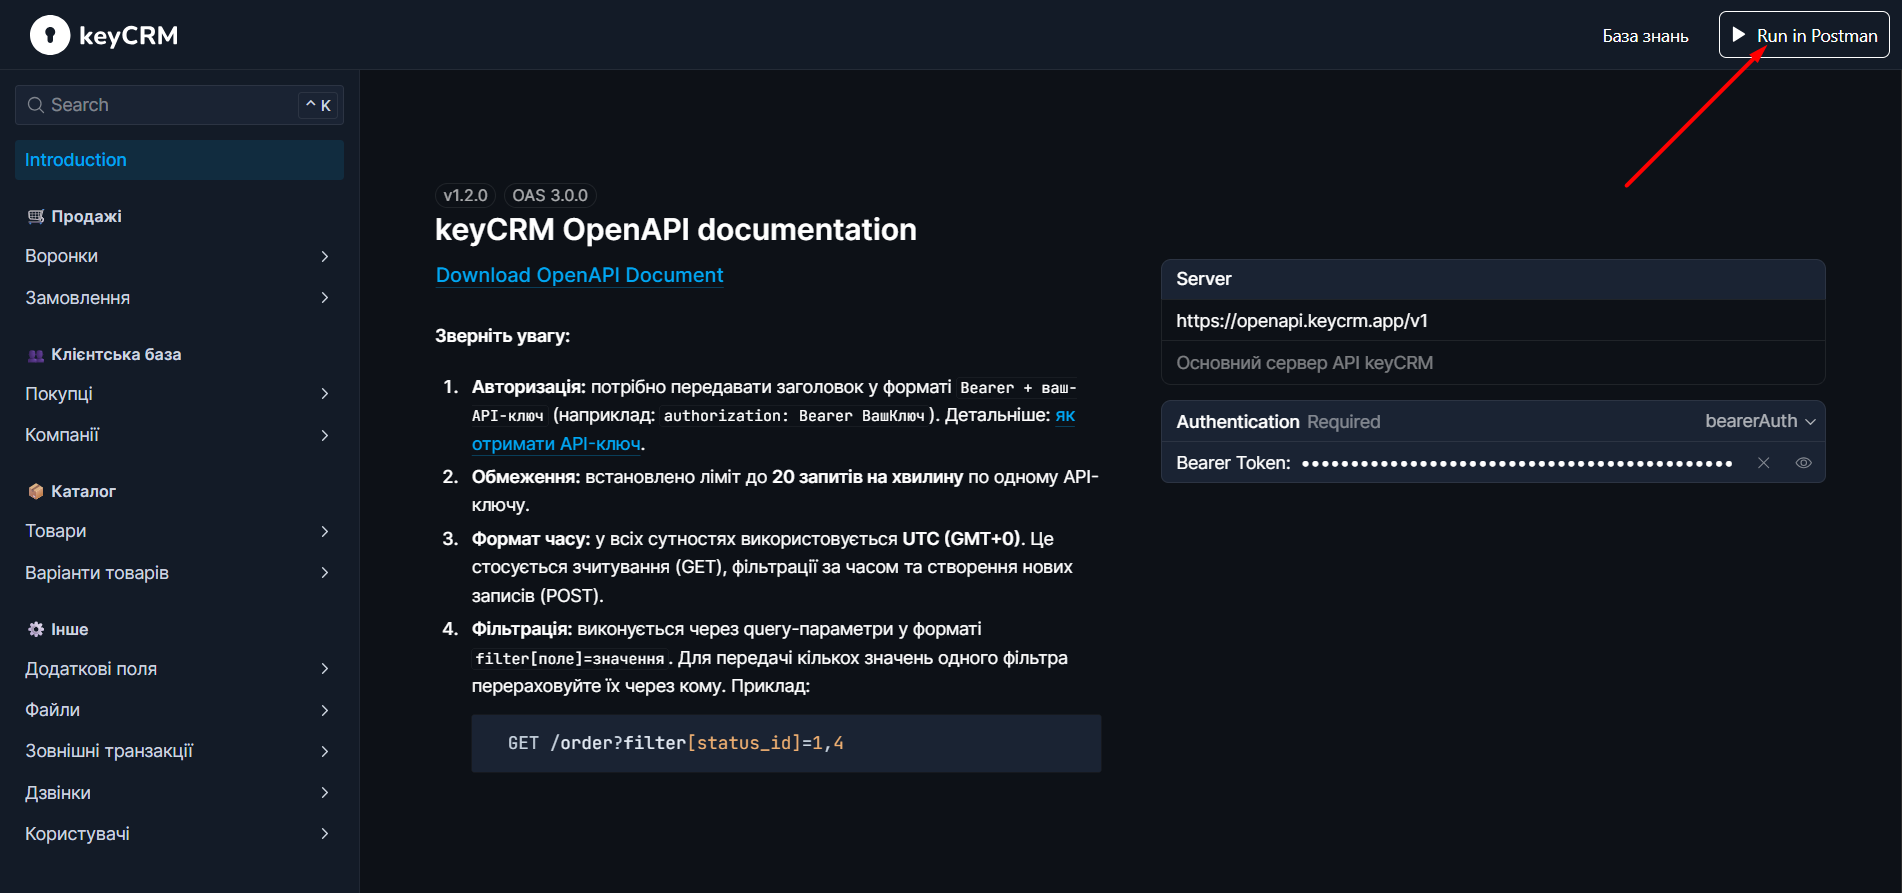
Task: Click the ^K shortcut badge in search
Action: [x=318, y=105]
